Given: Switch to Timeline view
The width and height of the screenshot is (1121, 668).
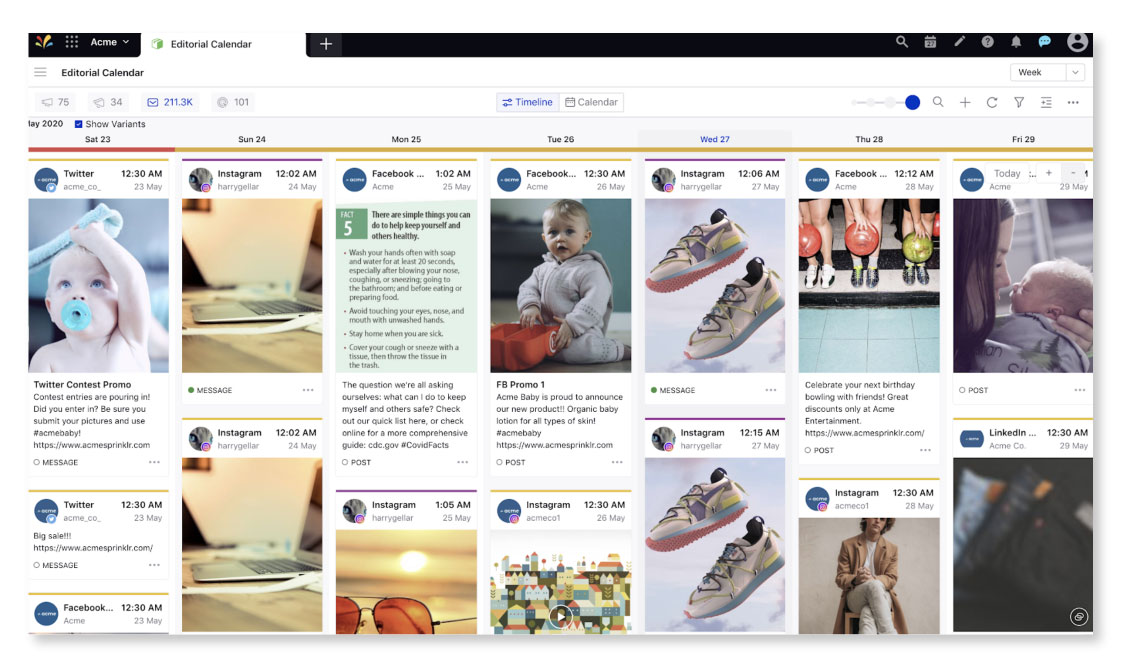Looking at the screenshot, I should coord(528,102).
